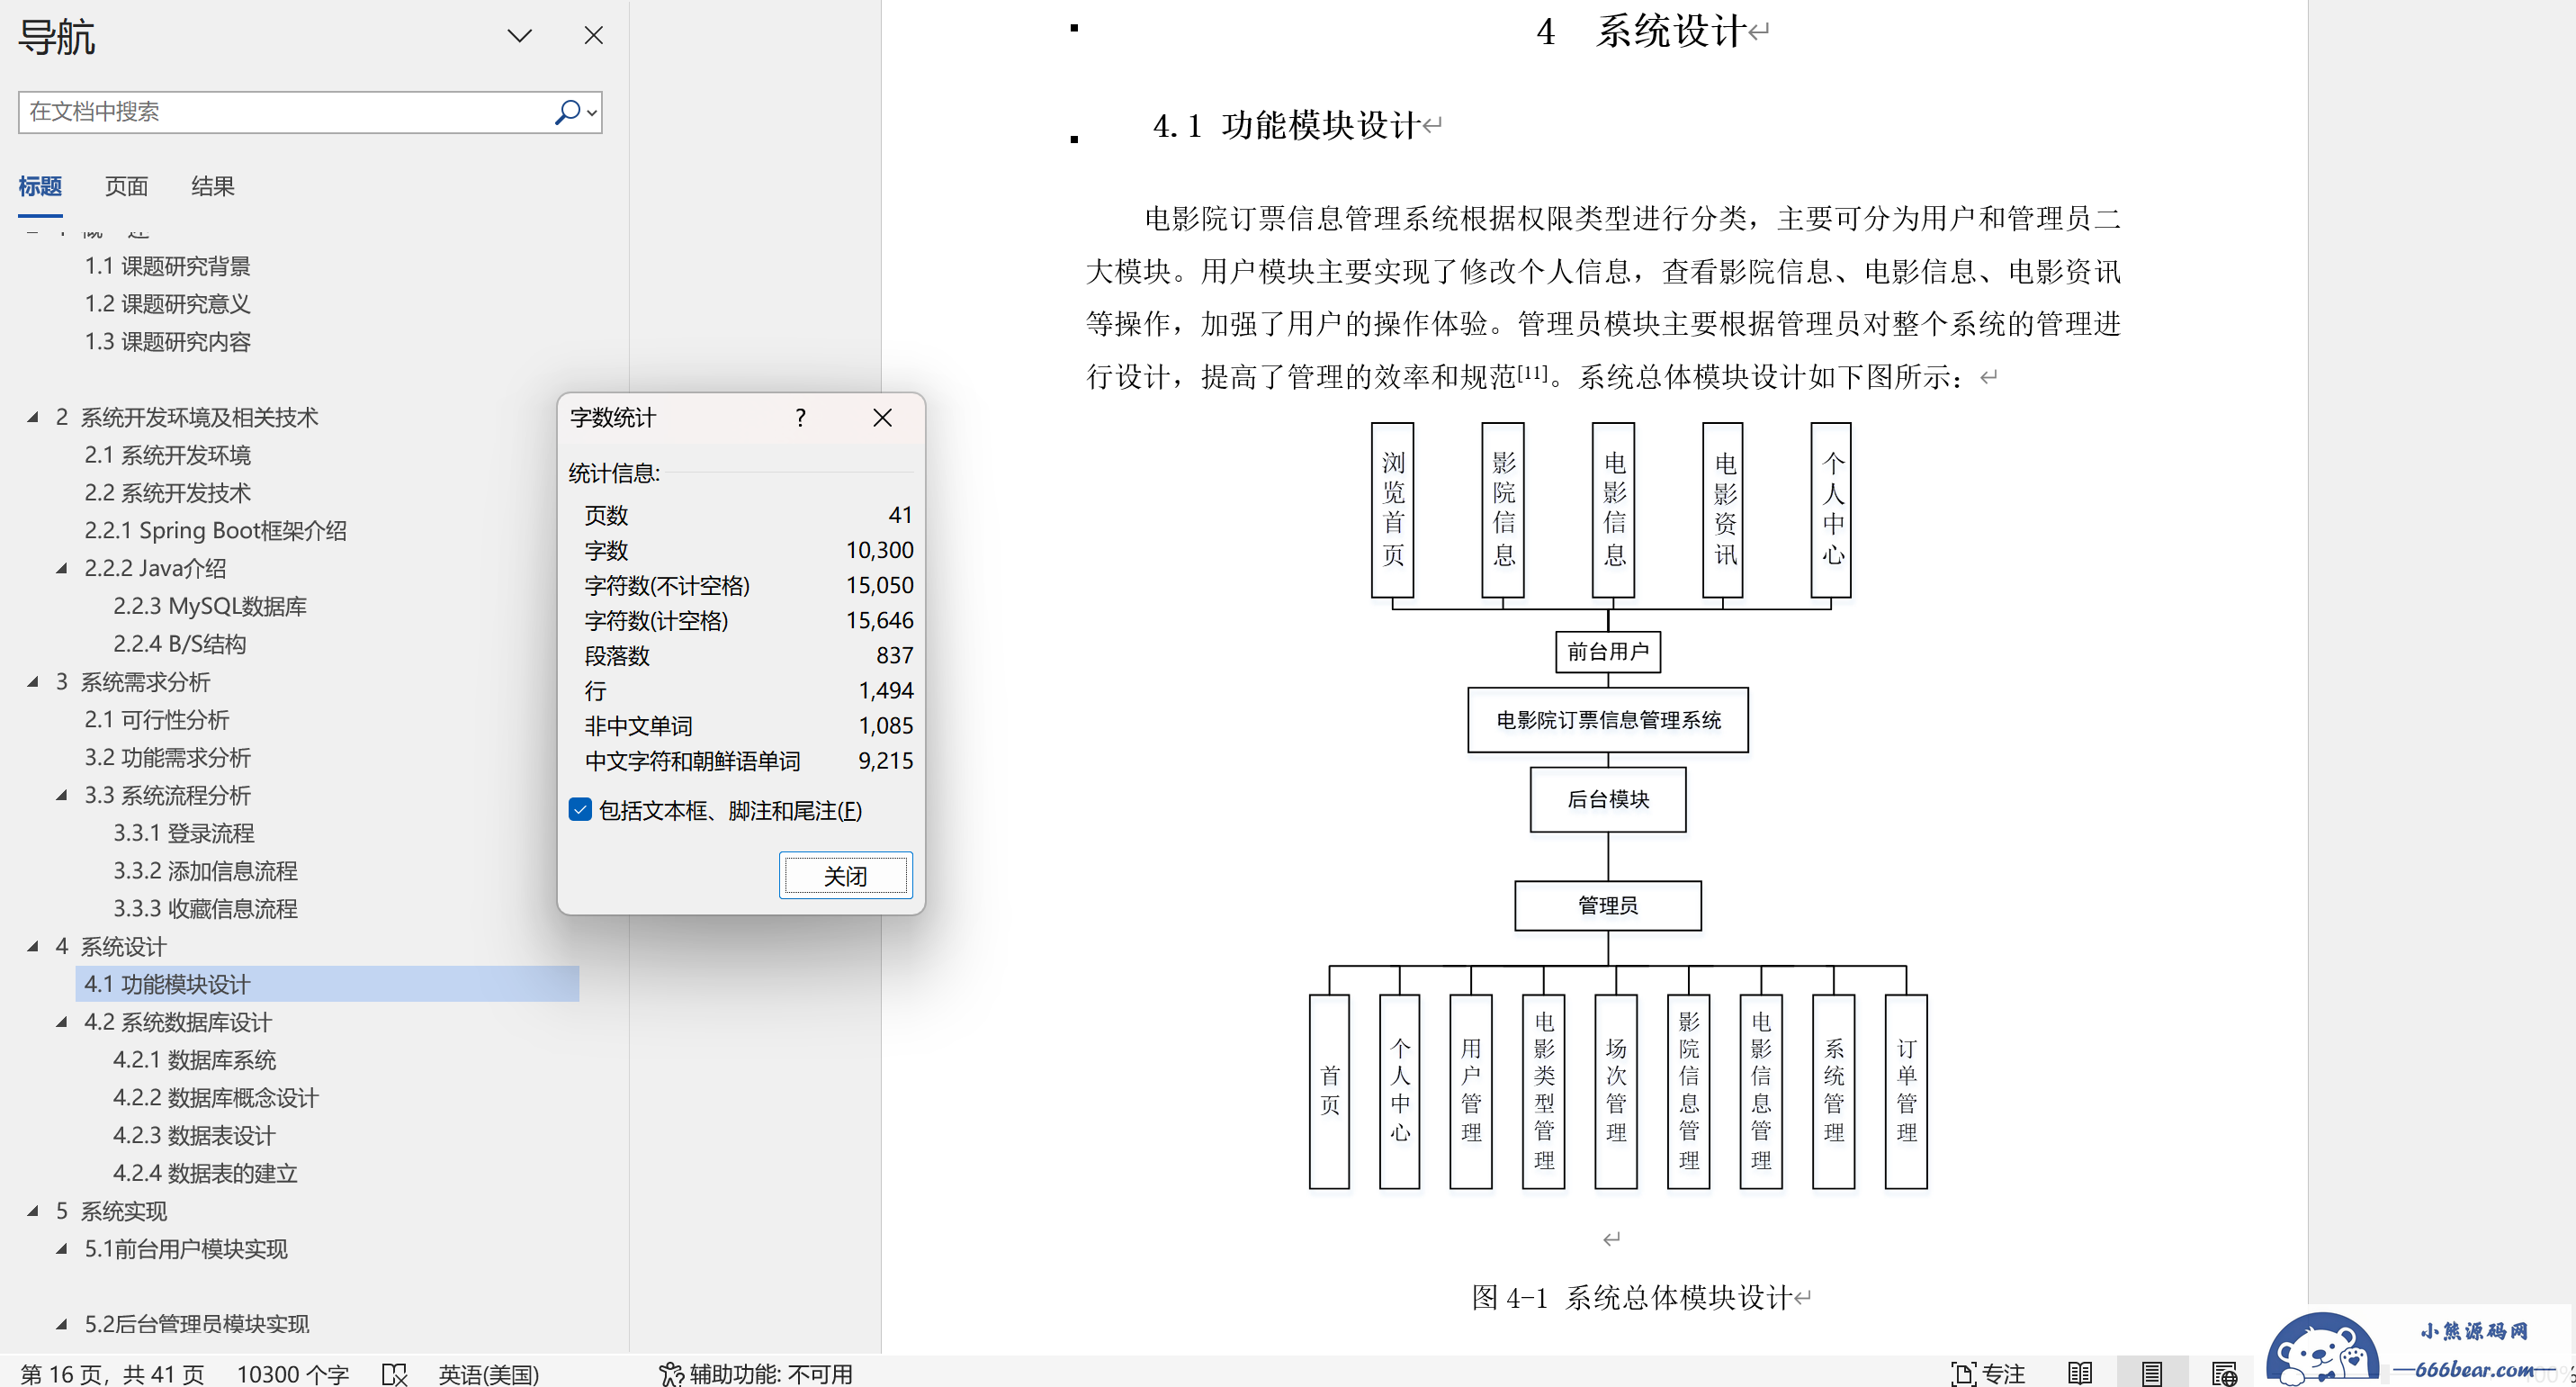
Task: Go to heading 2.2.3 MySQL数据库
Action: pos(210,606)
